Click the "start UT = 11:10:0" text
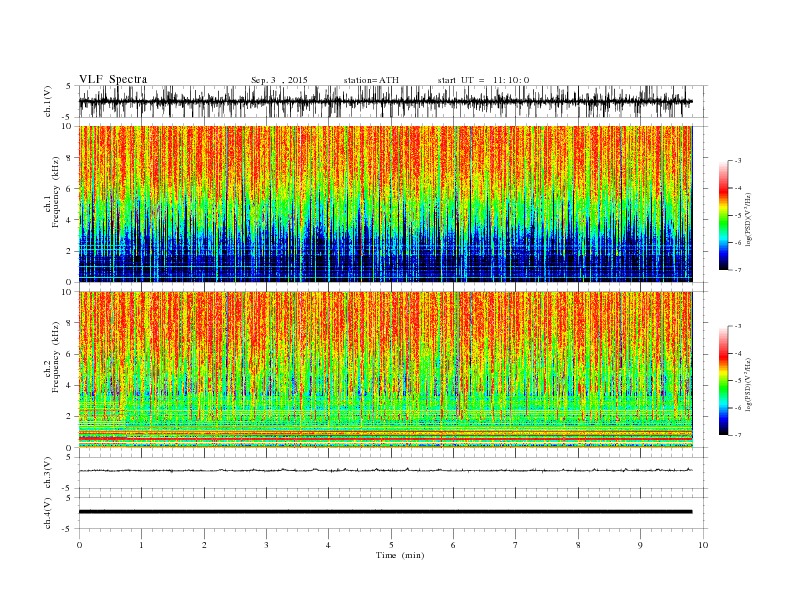The width and height of the screenshot is (792, 612). 483,80
